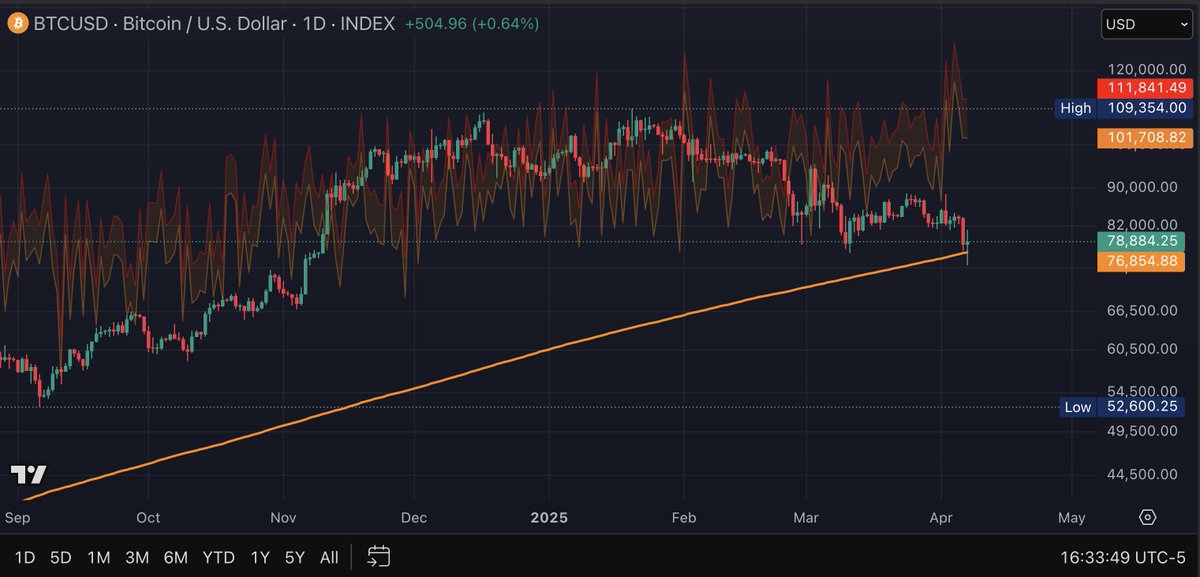Viewport: 1200px width, 577px height.
Task: Select the 5Y time range
Action: (295, 557)
